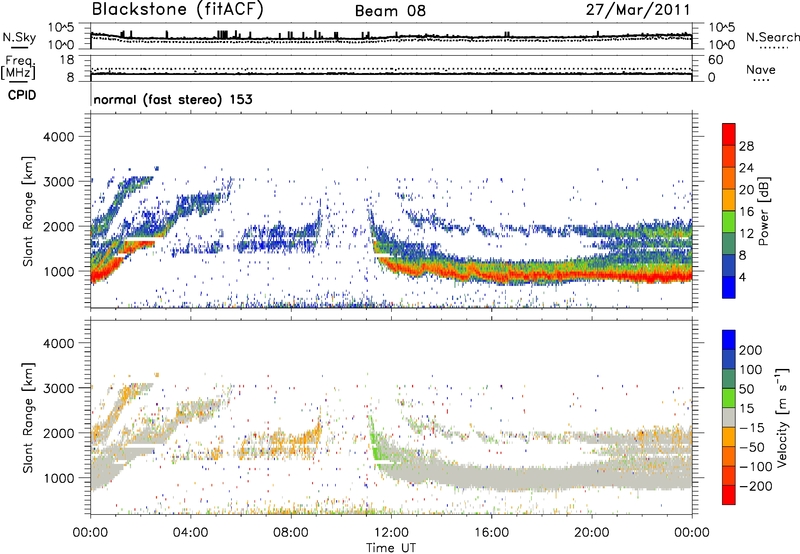Click the '-15' velocity scale value
The width and height of the screenshot is (800, 554).
pyautogui.click(x=751, y=428)
